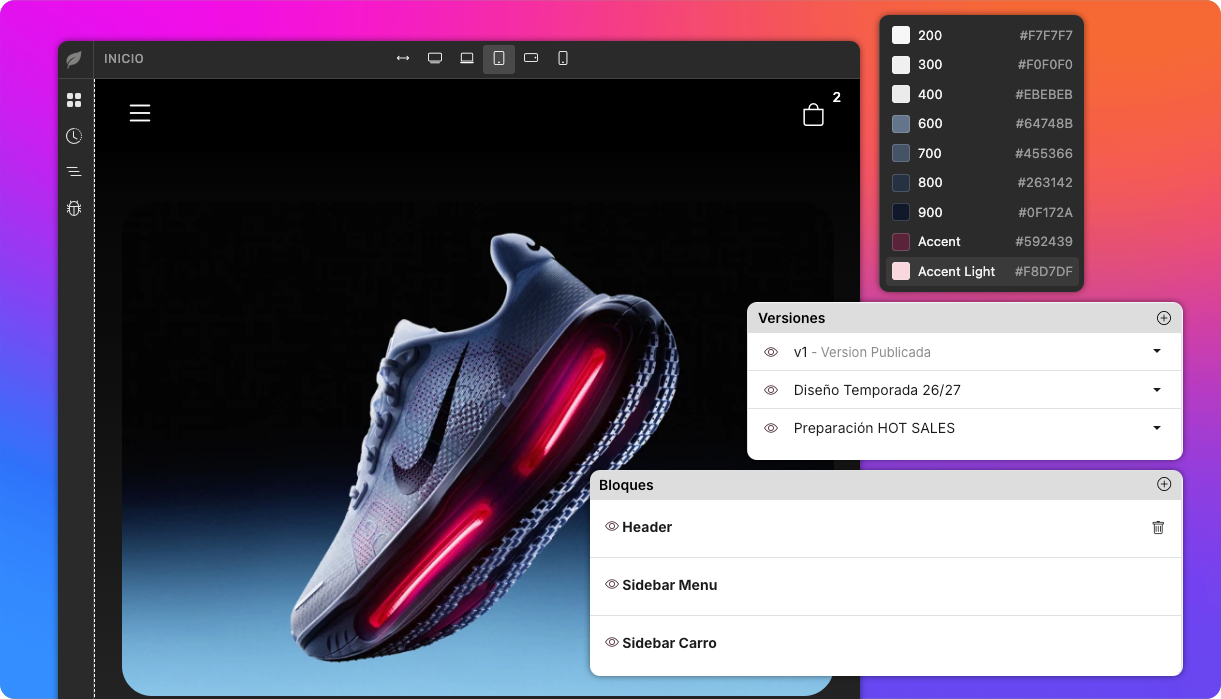Image resolution: width=1221 pixels, height=699 pixels.
Task: Pick the 800 color swatch
Action: tap(901, 183)
